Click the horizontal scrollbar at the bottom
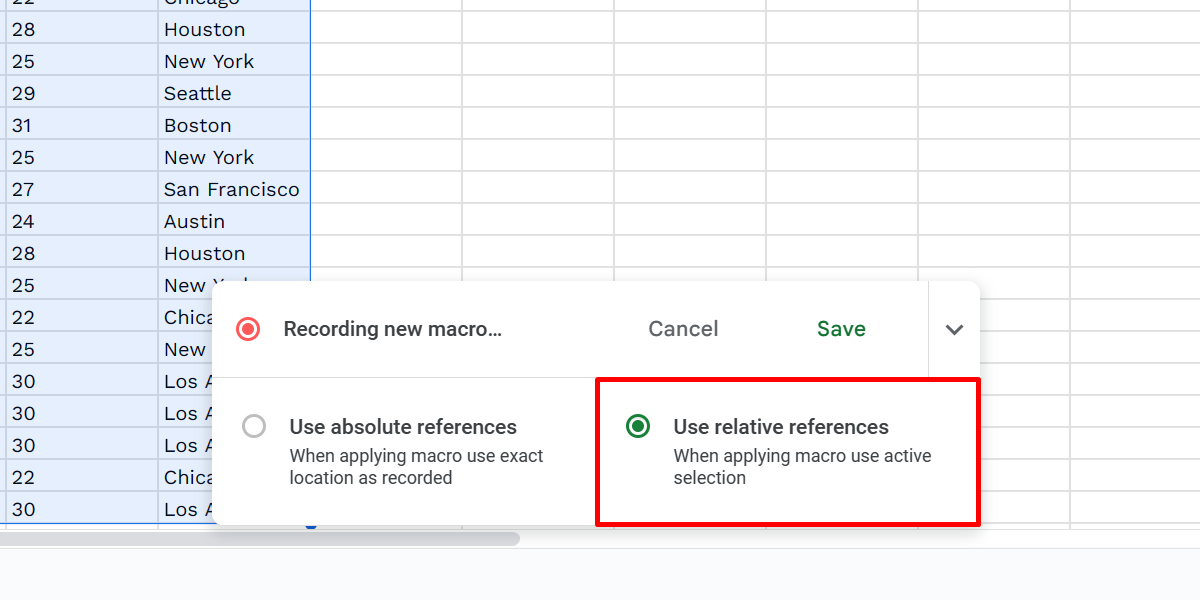The width and height of the screenshot is (1200, 600). point(260,539)
